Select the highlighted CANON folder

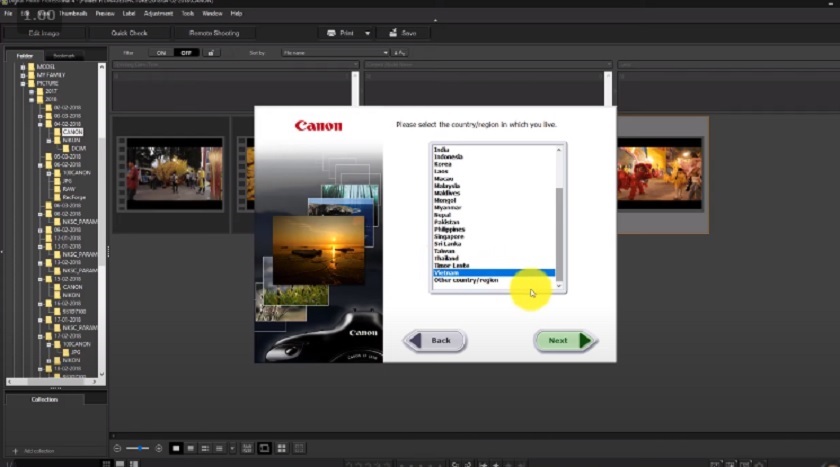pyautogui.click(x=72, y=132)
